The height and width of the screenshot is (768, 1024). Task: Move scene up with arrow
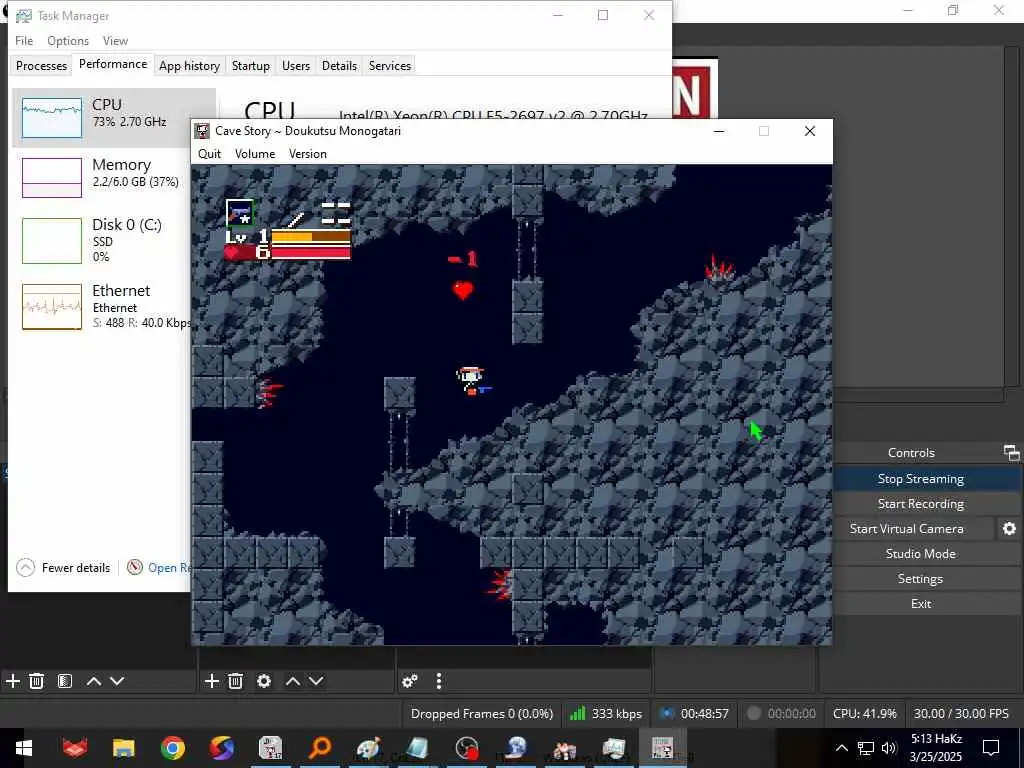(93, 681)
